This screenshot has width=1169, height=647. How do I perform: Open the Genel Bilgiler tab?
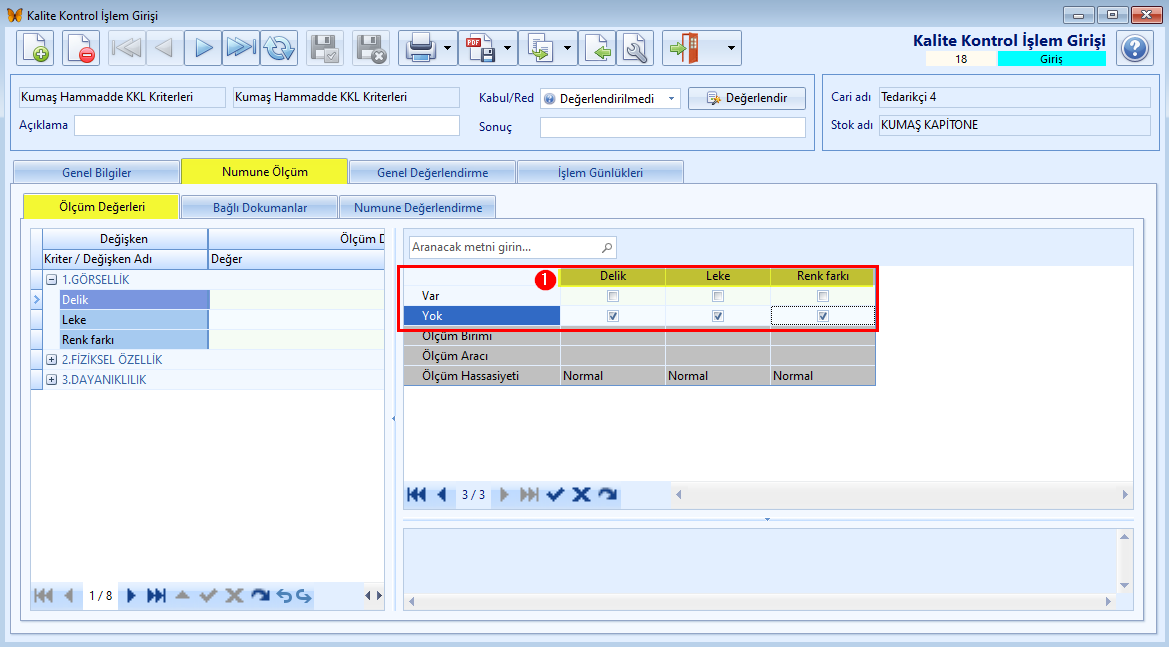point(96,172)
